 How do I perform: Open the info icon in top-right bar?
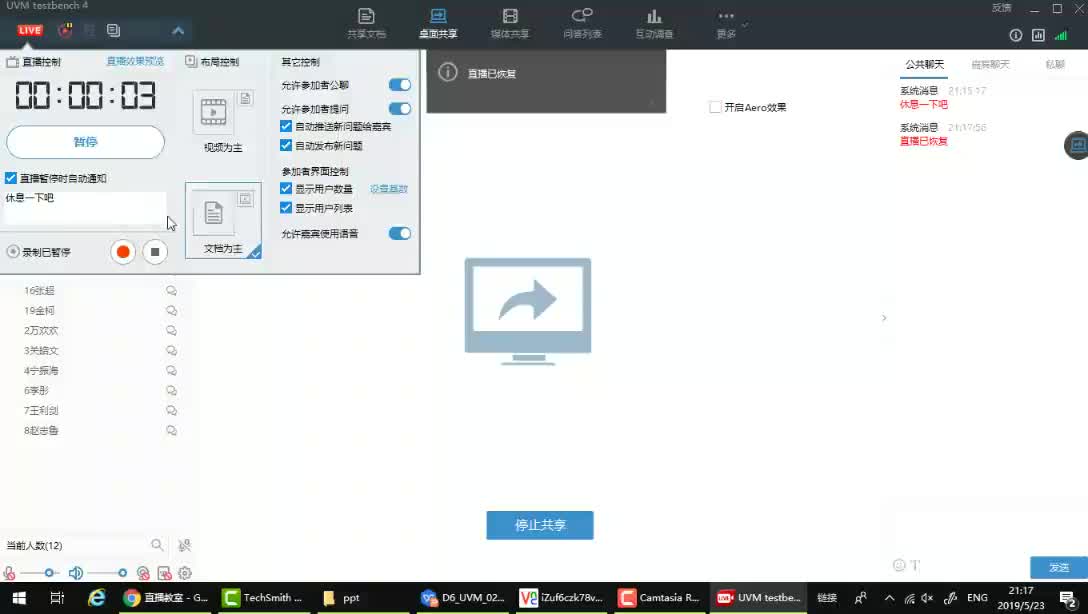click(1015, 35)
